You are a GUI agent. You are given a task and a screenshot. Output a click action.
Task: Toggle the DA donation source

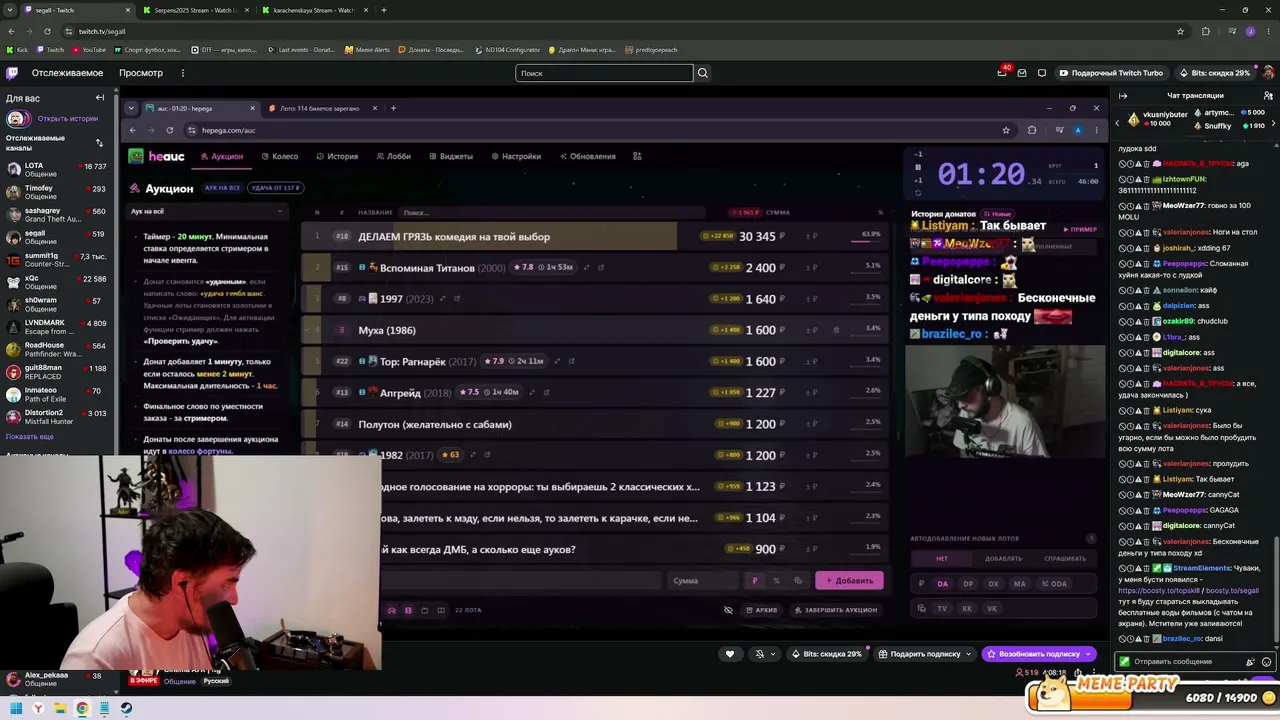click(942, 584)
